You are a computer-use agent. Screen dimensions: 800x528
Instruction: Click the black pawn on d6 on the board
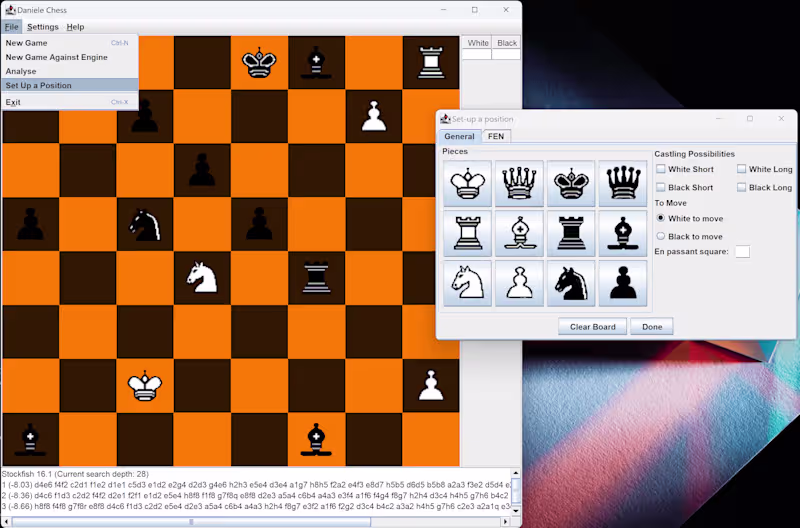click(x=202, y=170)
